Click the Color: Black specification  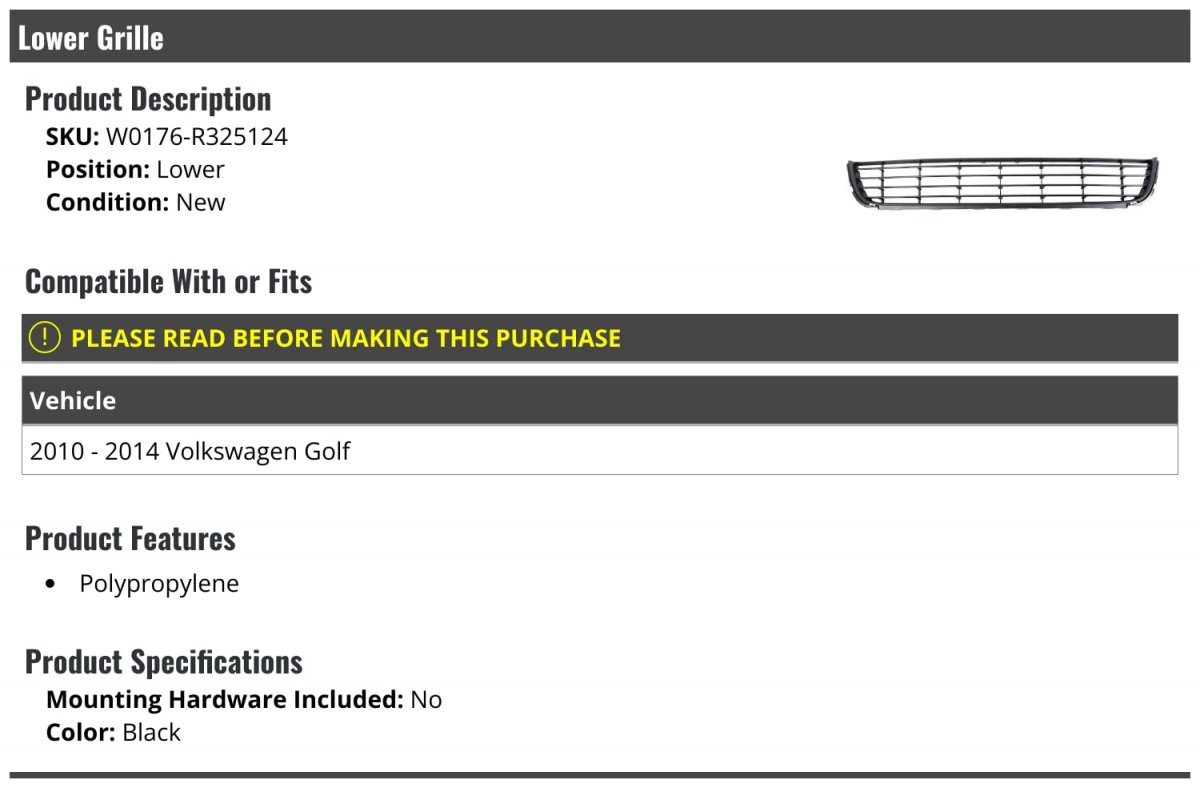(x=113, y=732)
